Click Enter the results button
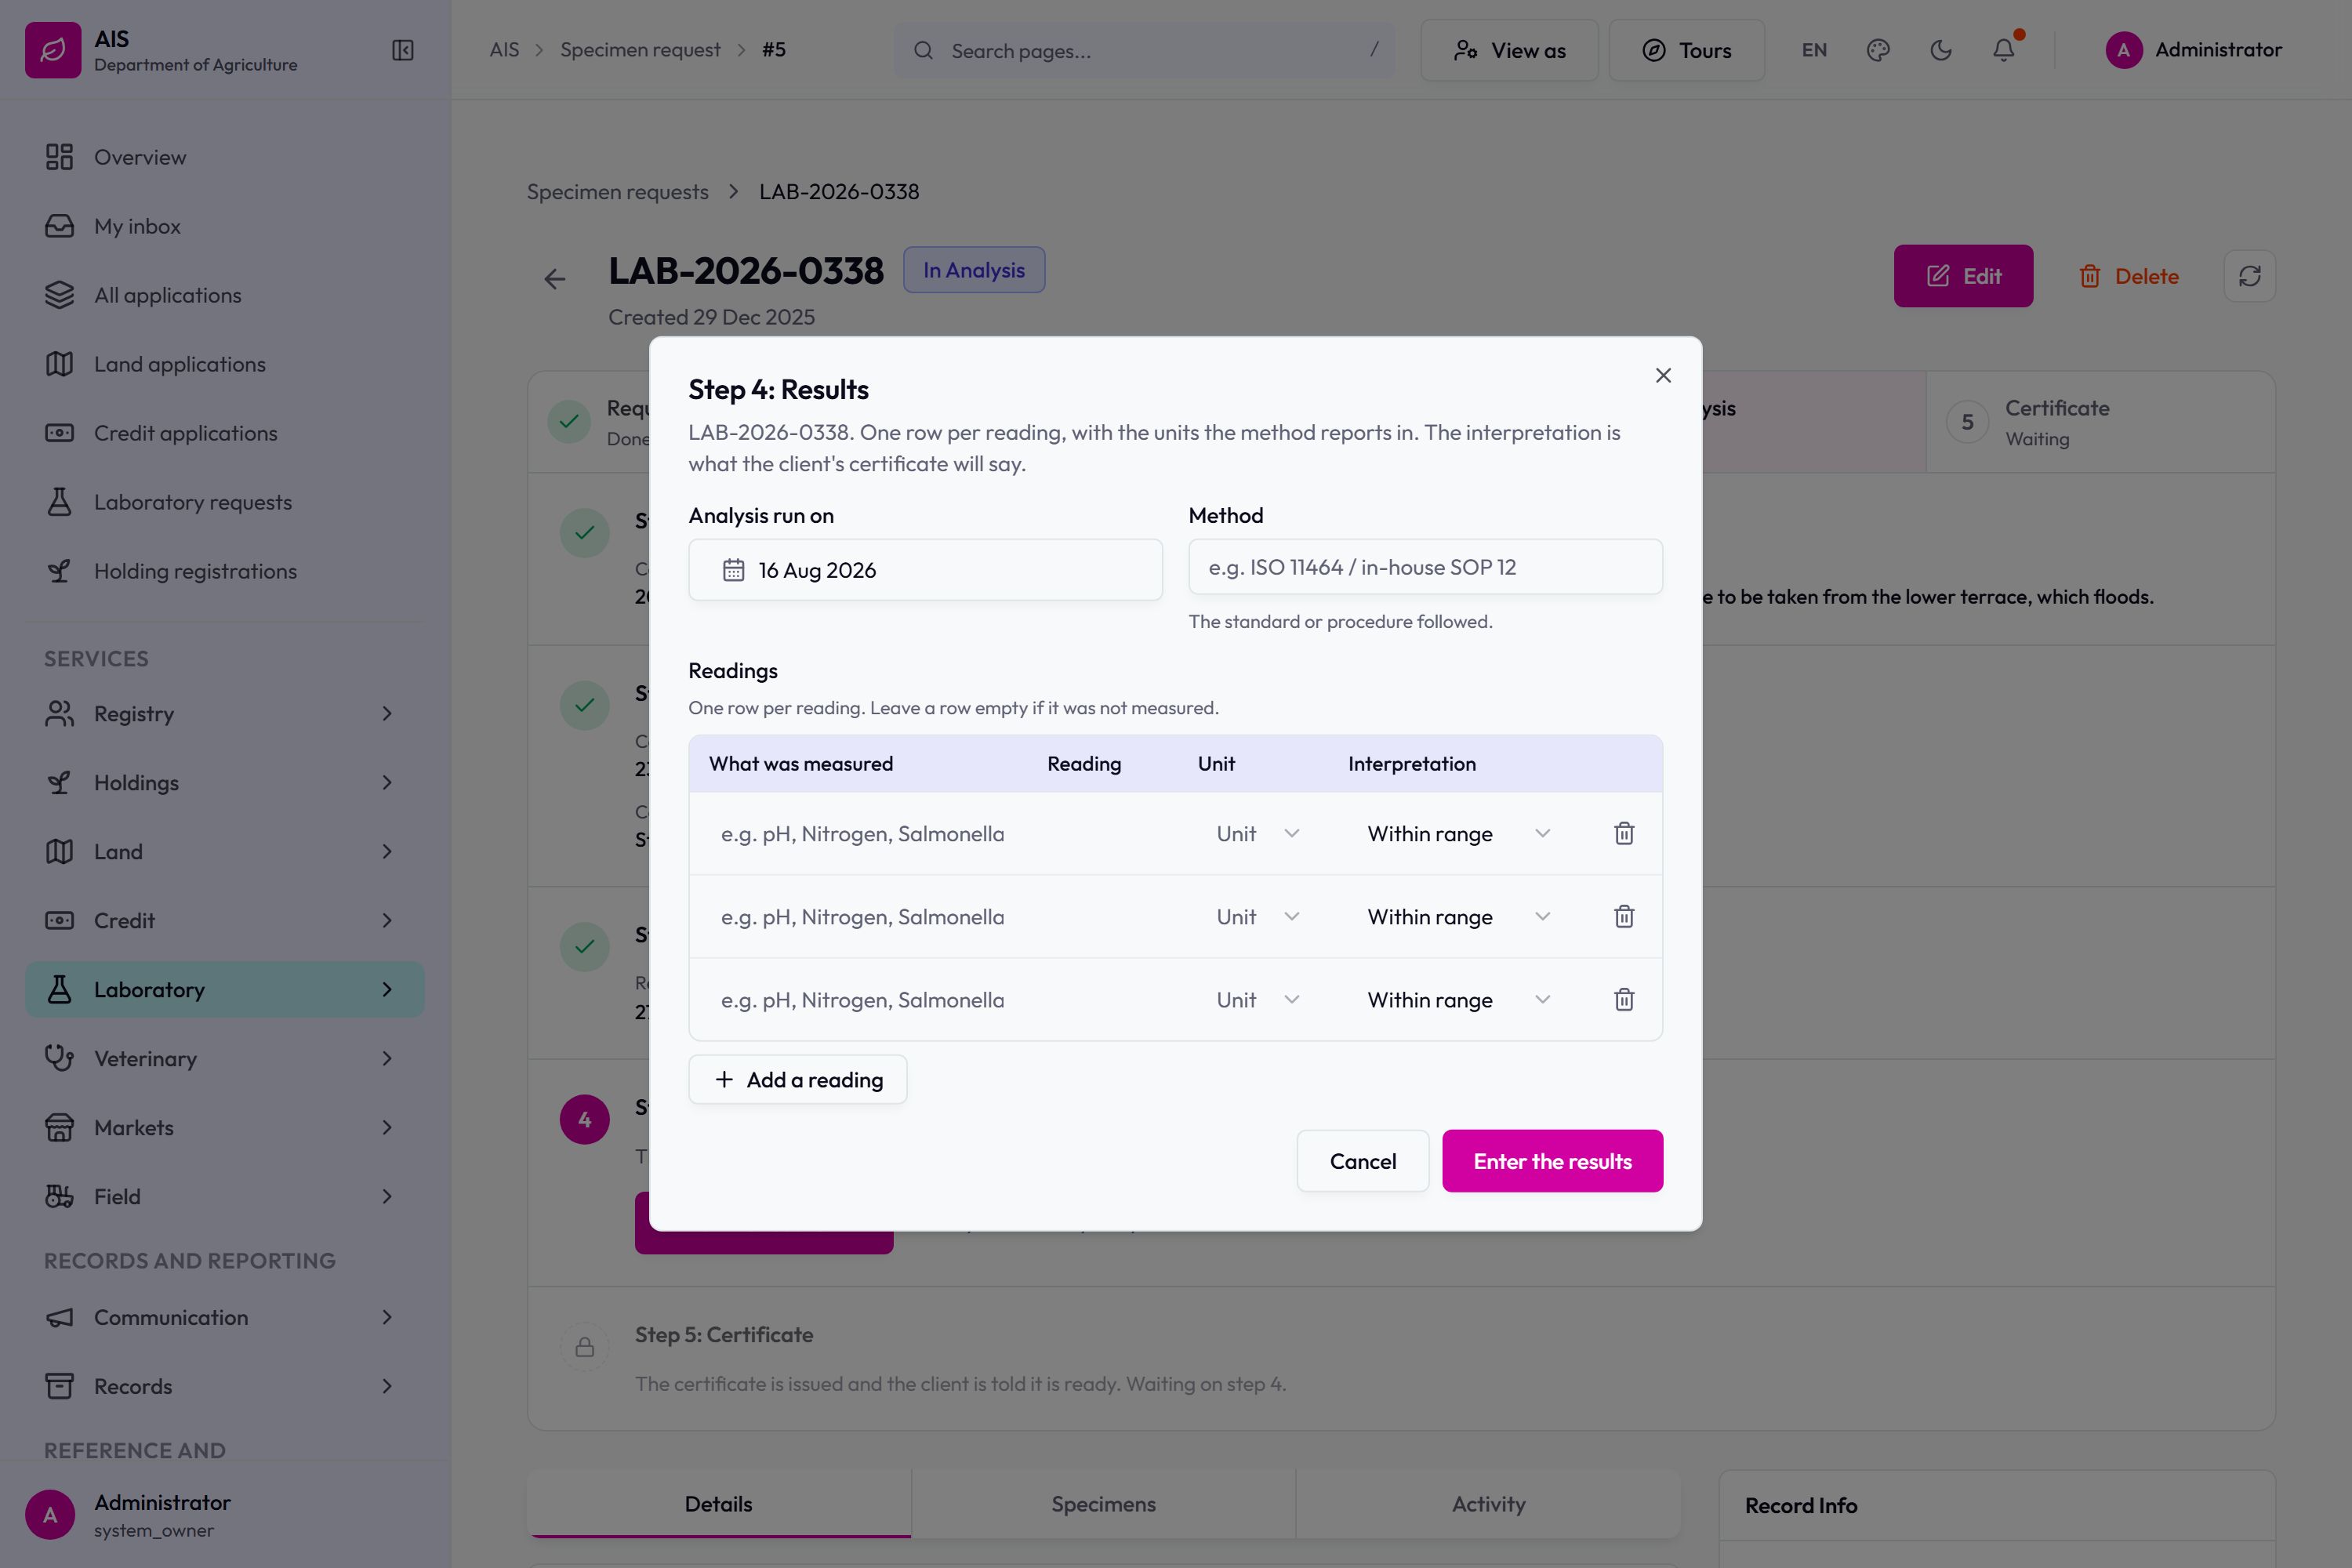This screenshot has width=2352, height=1568. pyautogui.click(x=1552, y=1160)
